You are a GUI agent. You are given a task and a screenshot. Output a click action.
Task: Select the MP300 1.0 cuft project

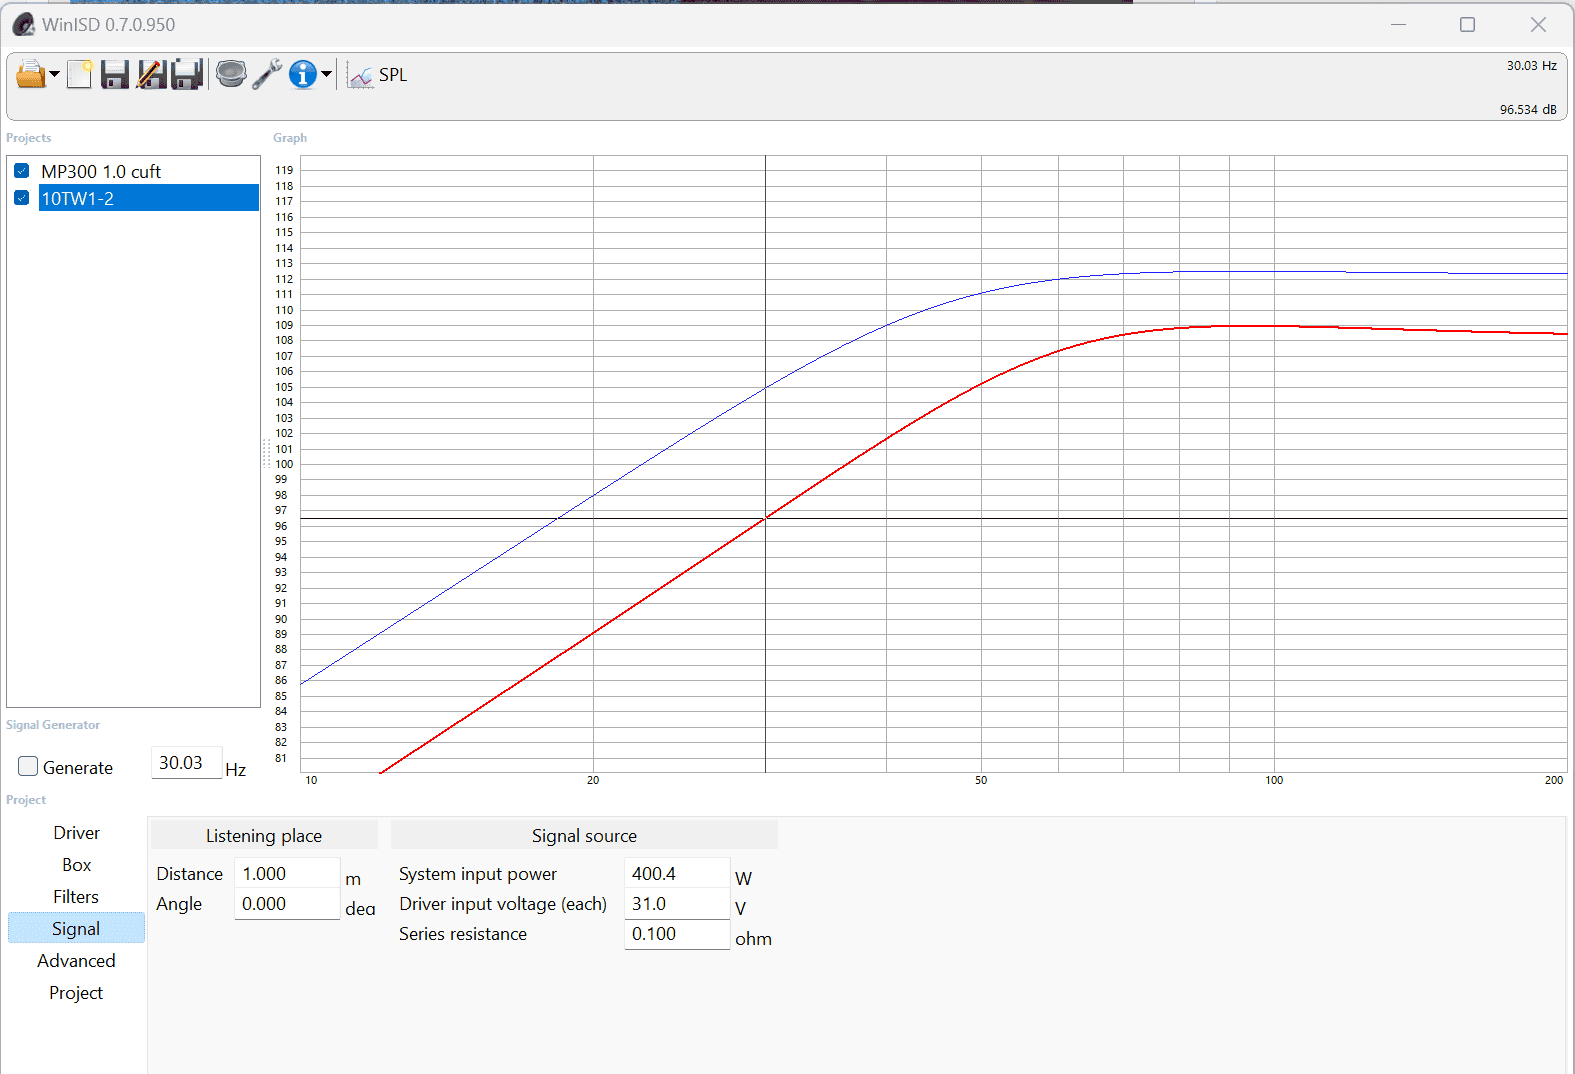(101, 172)
